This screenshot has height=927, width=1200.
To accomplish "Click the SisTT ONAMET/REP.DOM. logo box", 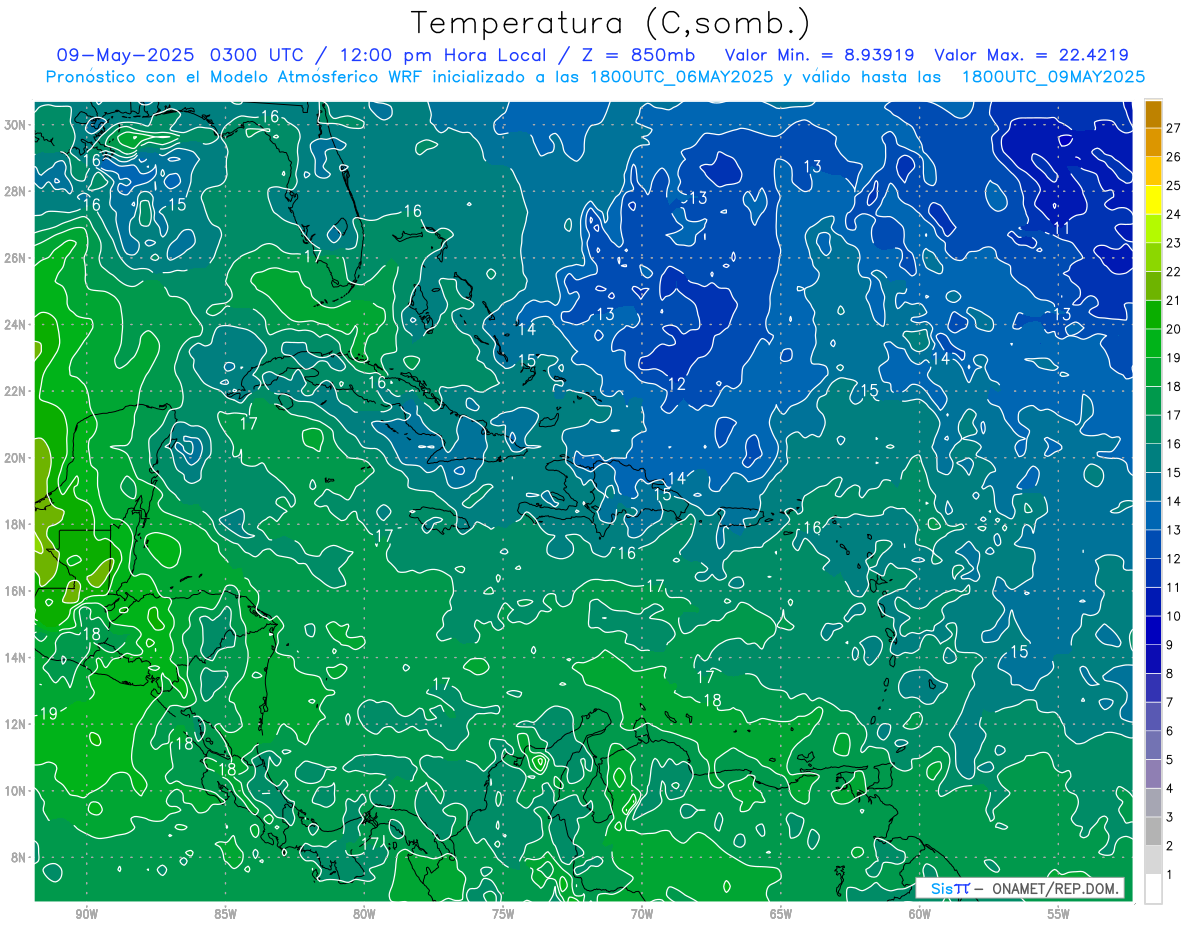I will [1019, 888].
